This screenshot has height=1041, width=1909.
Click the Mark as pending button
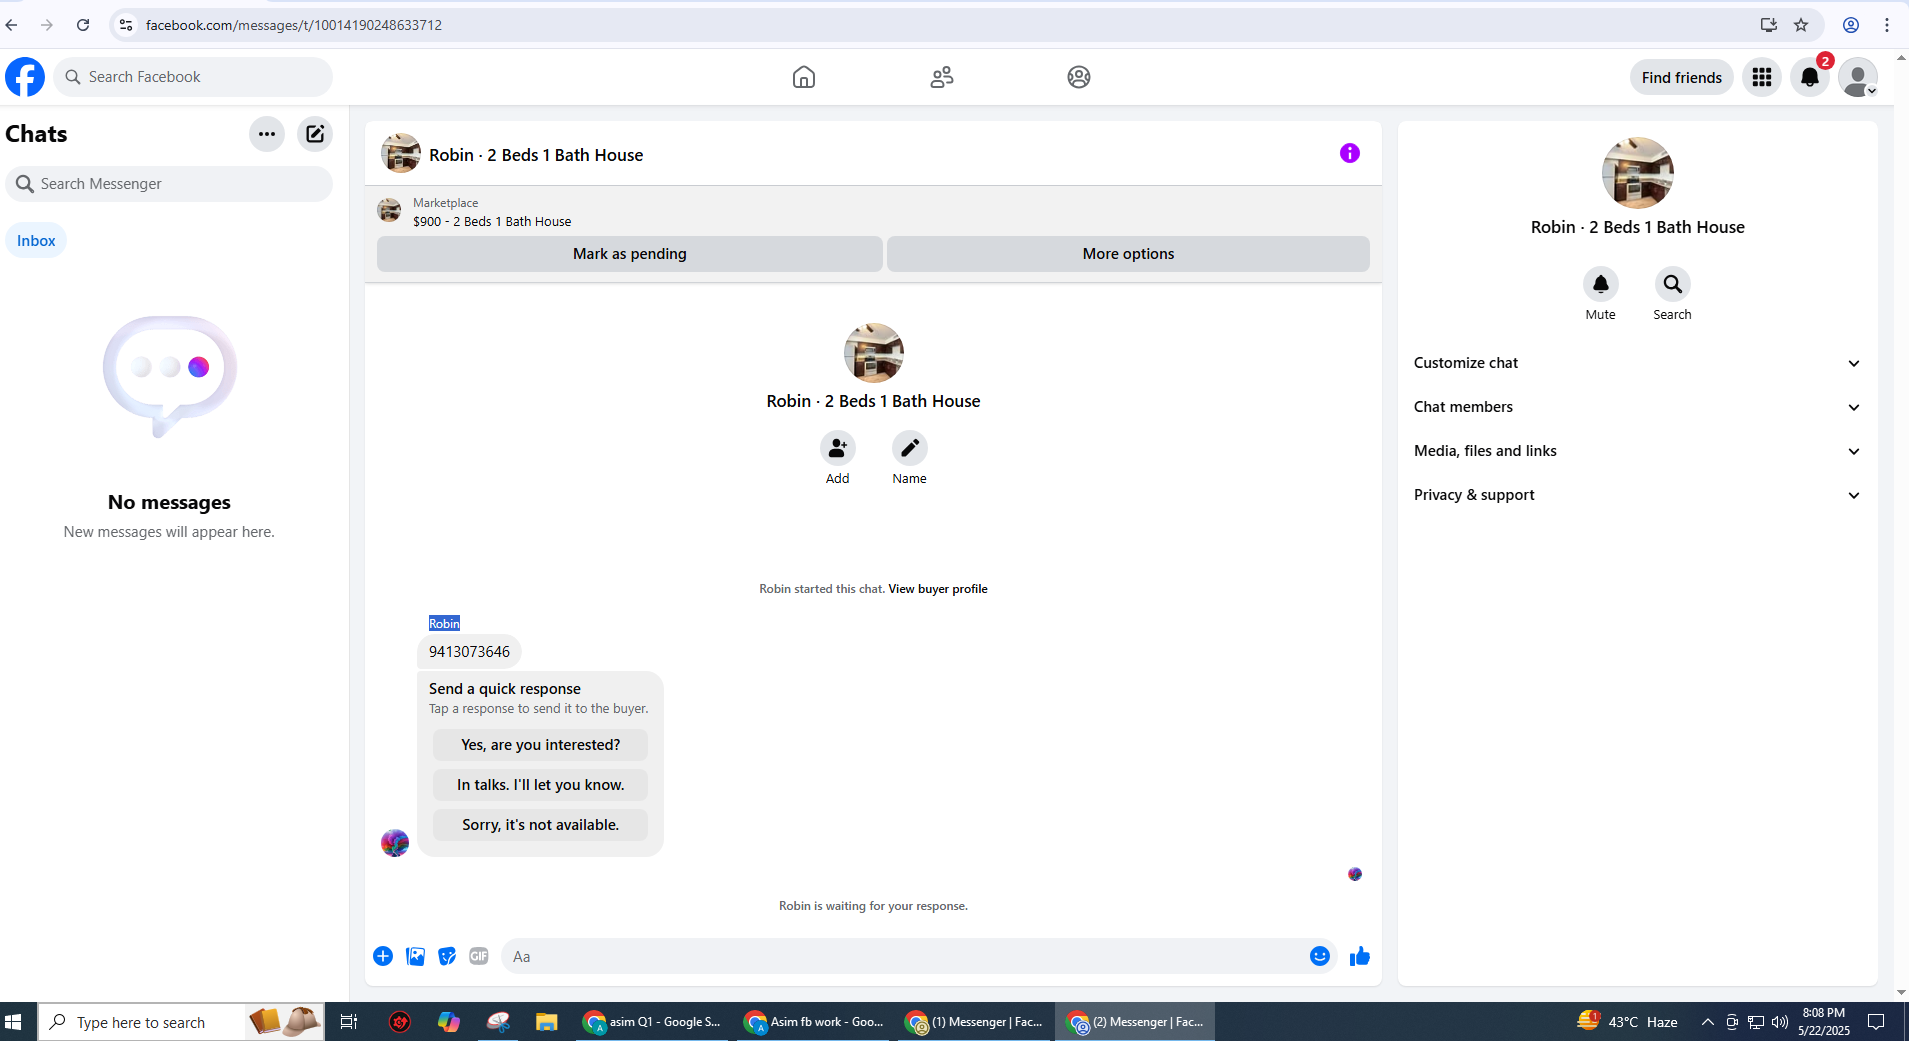630,254
